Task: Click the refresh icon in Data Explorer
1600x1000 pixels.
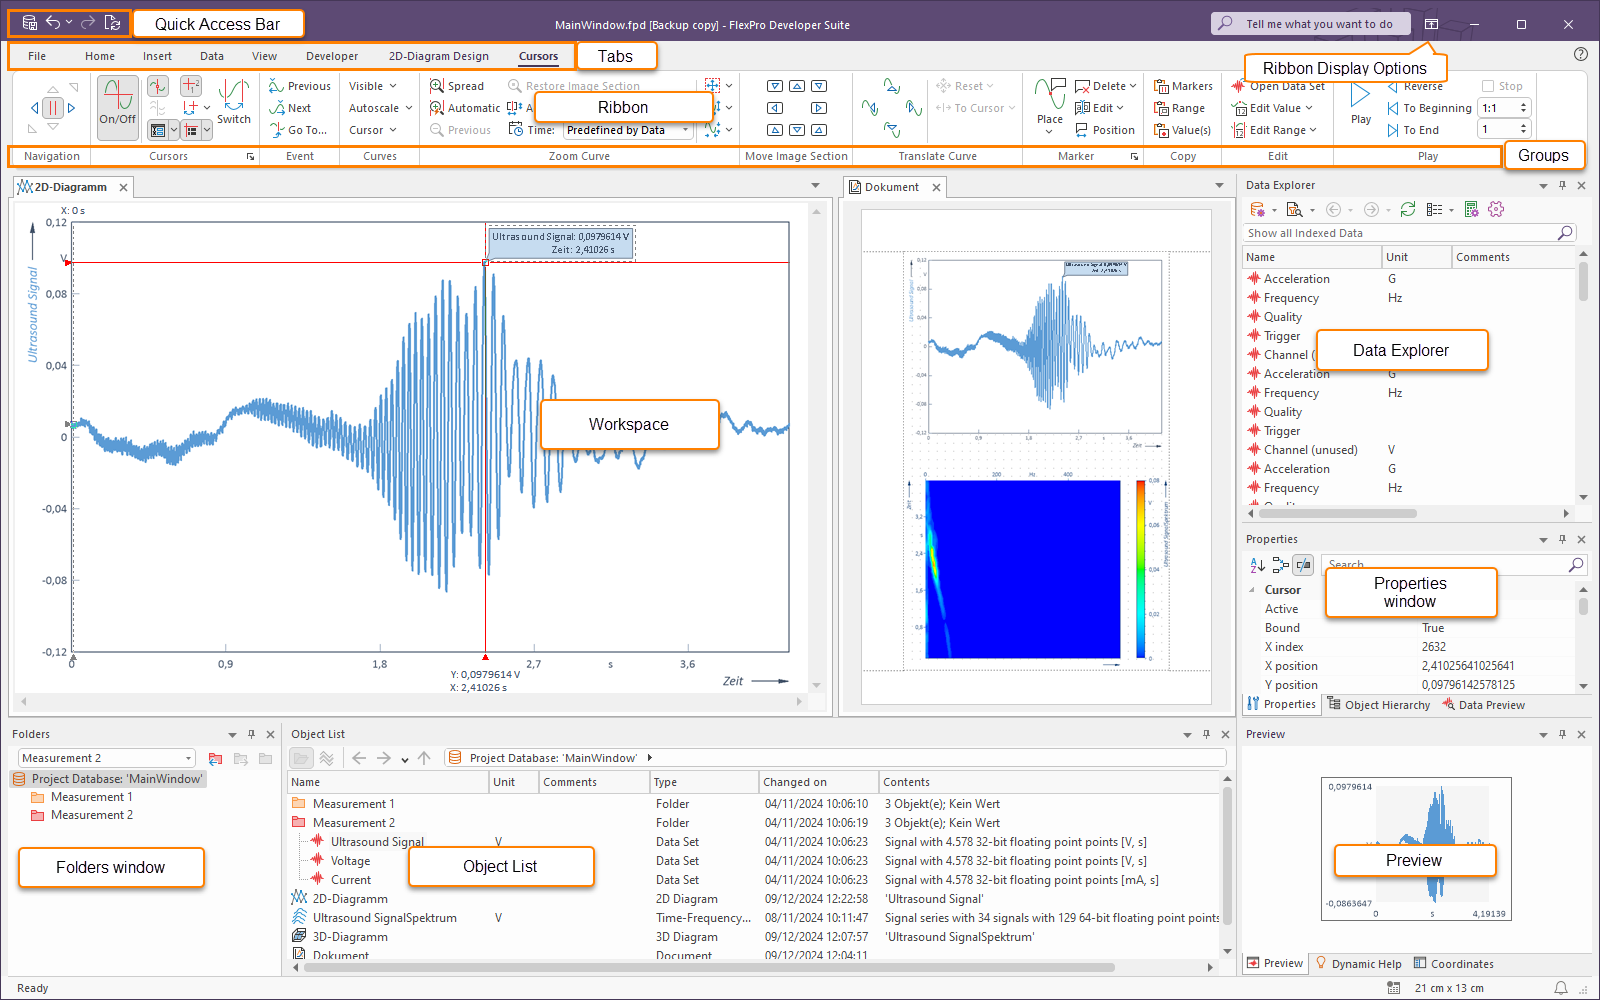Action: (x=1408, y=209)
